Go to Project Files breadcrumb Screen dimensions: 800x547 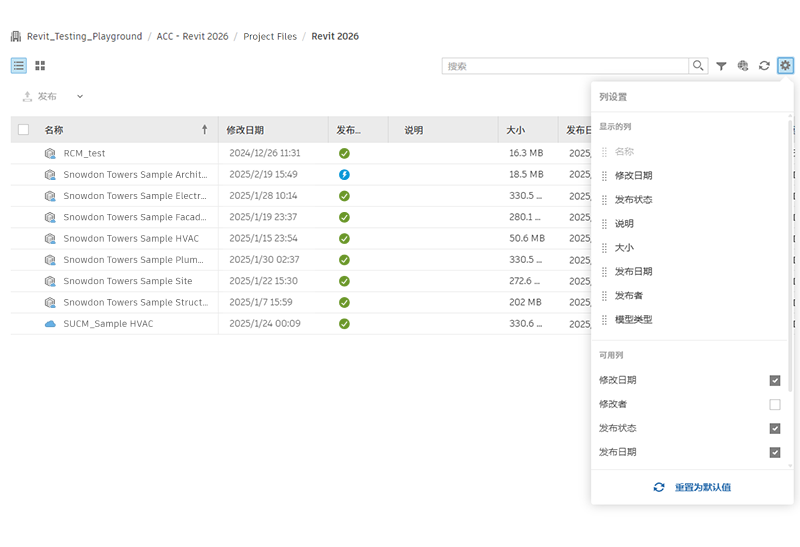pyautogui.click(x=270, y=36)
